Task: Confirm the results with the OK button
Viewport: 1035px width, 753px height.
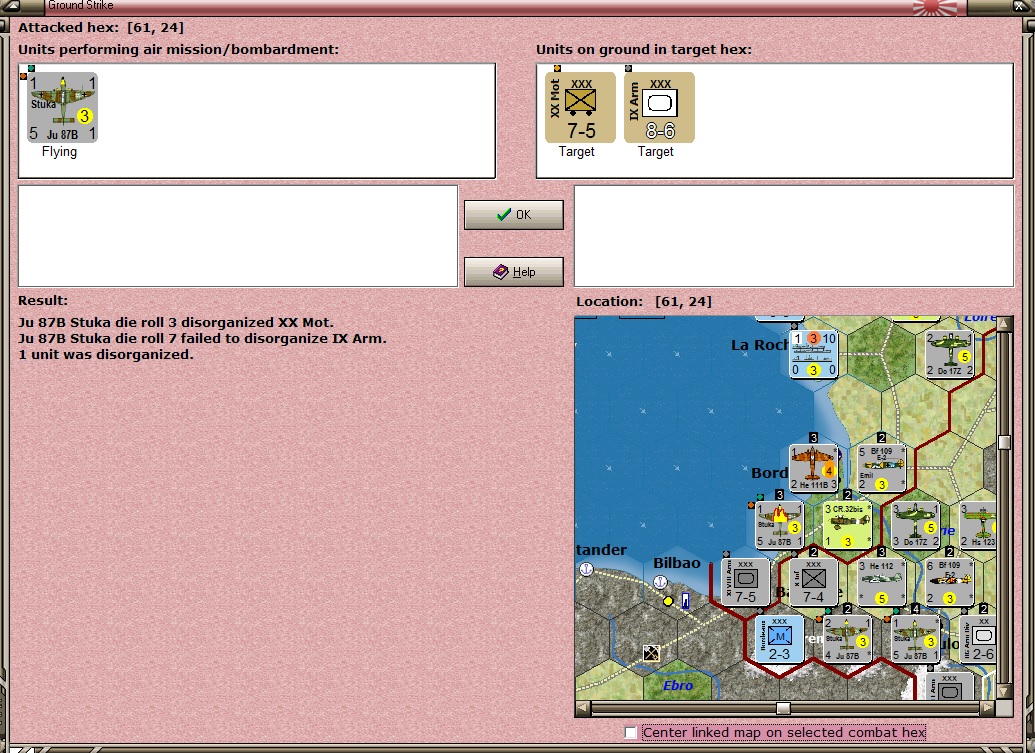Action: coord(514,214)
